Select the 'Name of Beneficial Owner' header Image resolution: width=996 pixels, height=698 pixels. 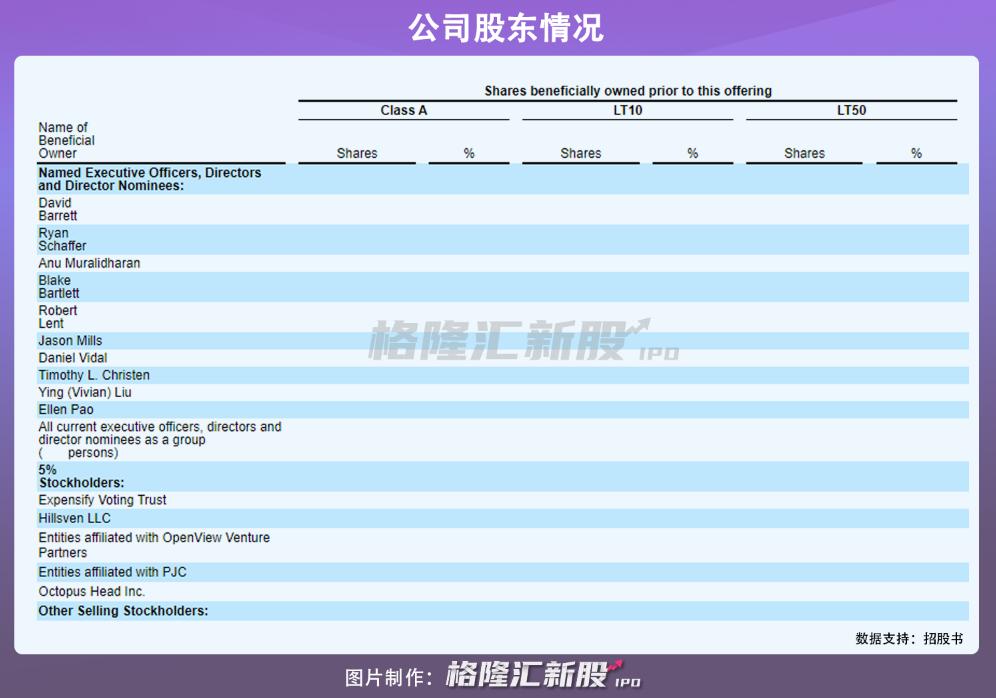pos(66,140)
